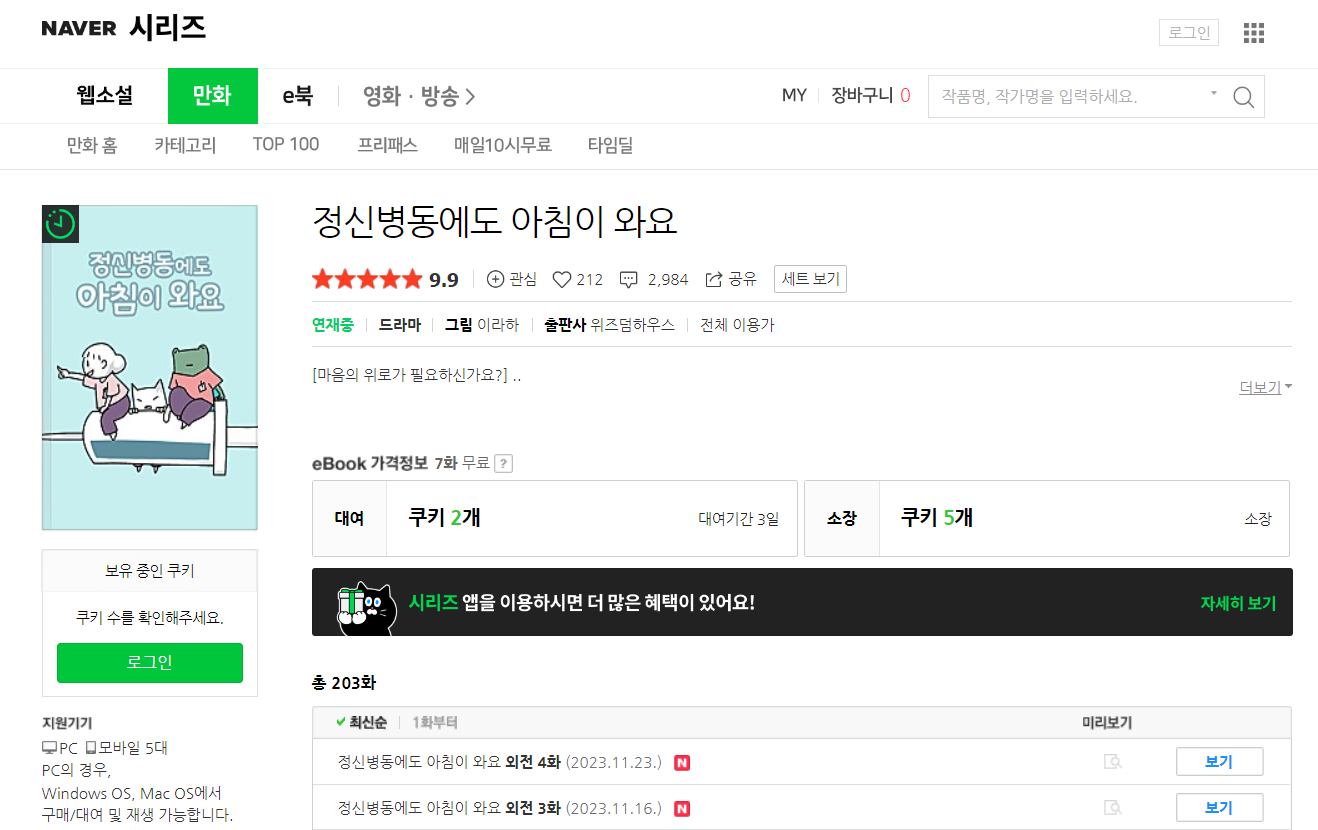This screenshot has width=1318, height=830.
Task: Open comments via speech bubble icon
Action: [x=629, y=279]
